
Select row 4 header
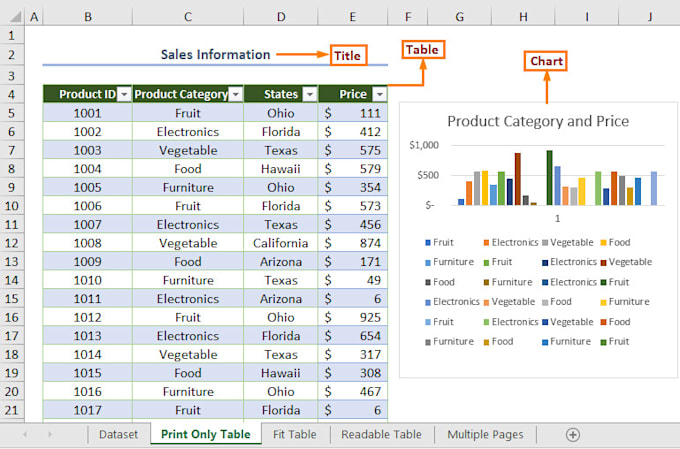[x=12, y=94]
